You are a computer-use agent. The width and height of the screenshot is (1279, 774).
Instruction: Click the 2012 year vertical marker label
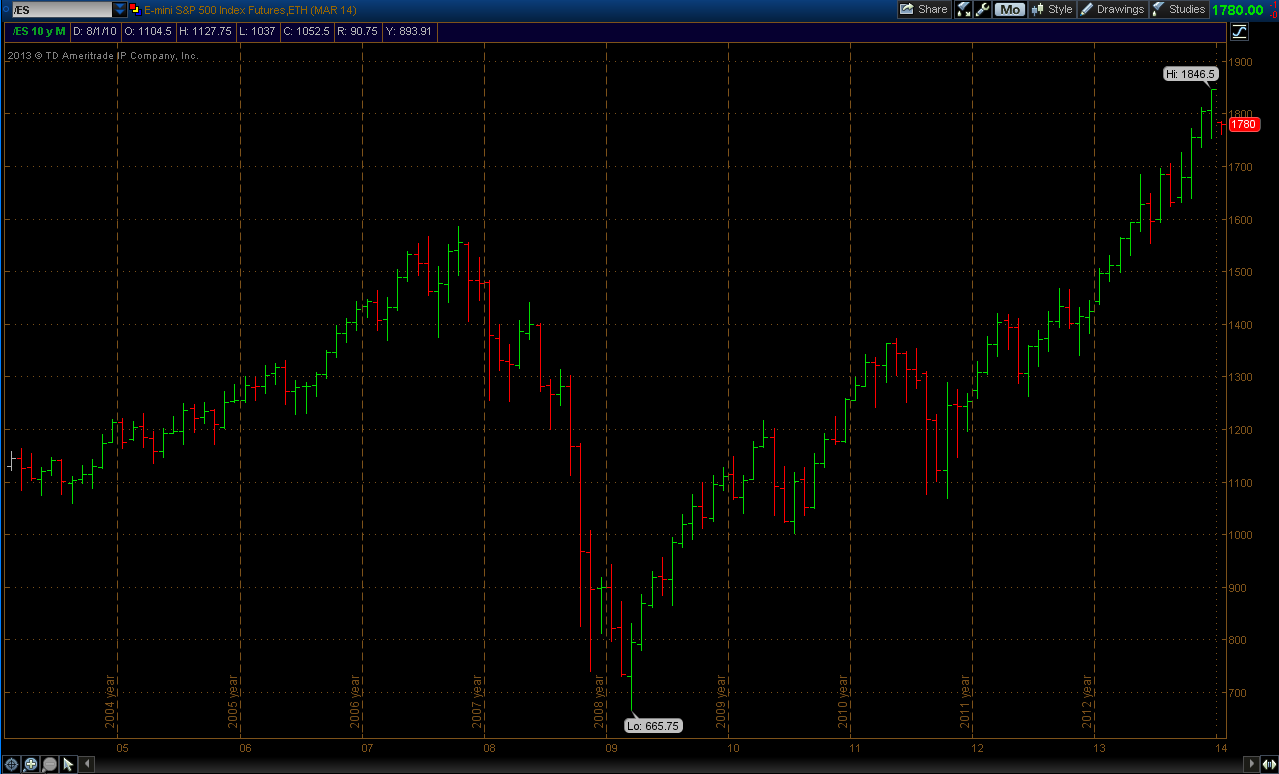(1087, 701)
